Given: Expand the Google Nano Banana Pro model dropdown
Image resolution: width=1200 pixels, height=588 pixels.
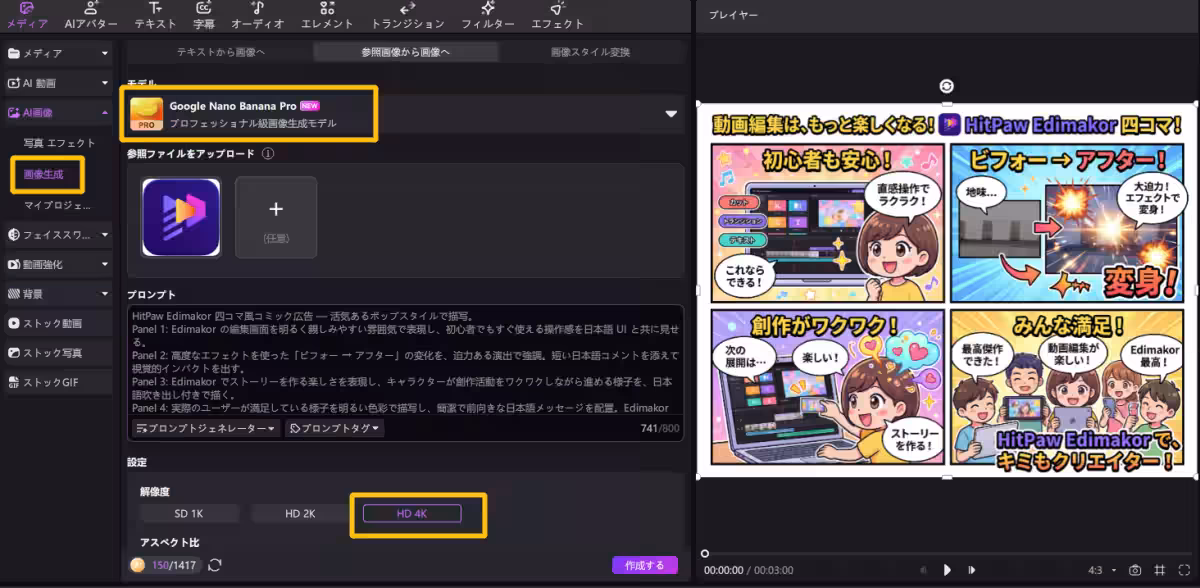Looking at the screenshot, I should (671, 113).
